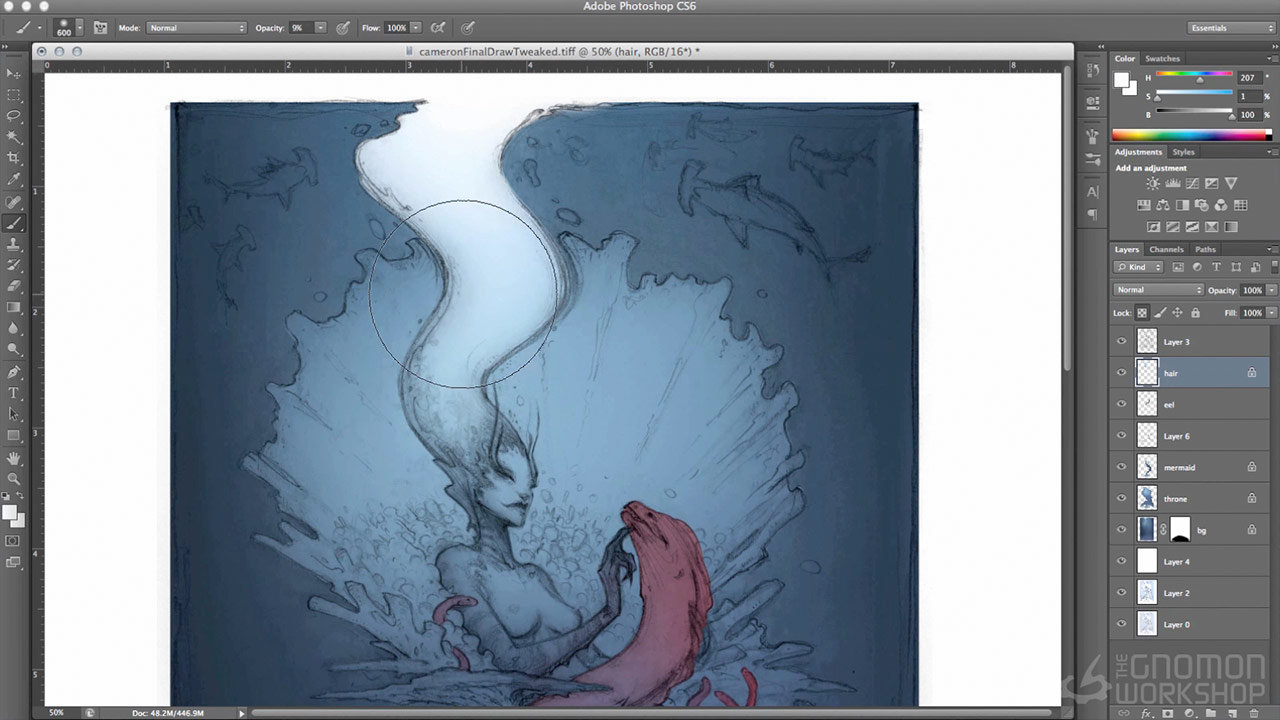Image resolution: width=1280 pixels, height=720 pixels.
Task: Change screen mode from toolbox
Action: 13,562
